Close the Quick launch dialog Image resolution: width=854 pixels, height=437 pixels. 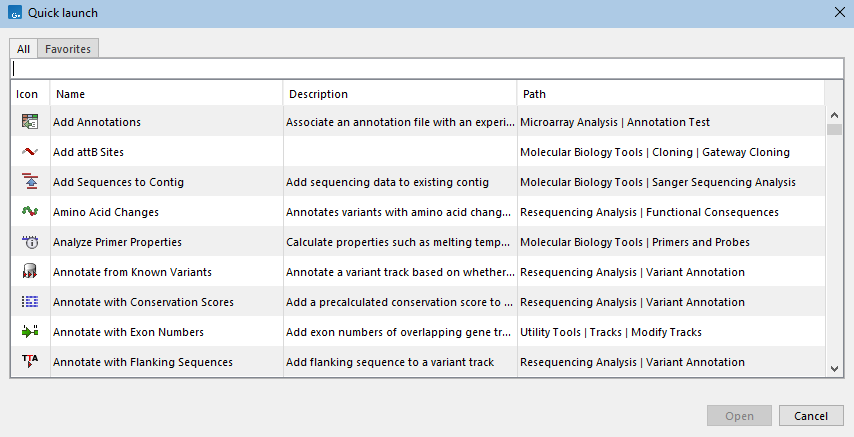click(x=838, y=12)
